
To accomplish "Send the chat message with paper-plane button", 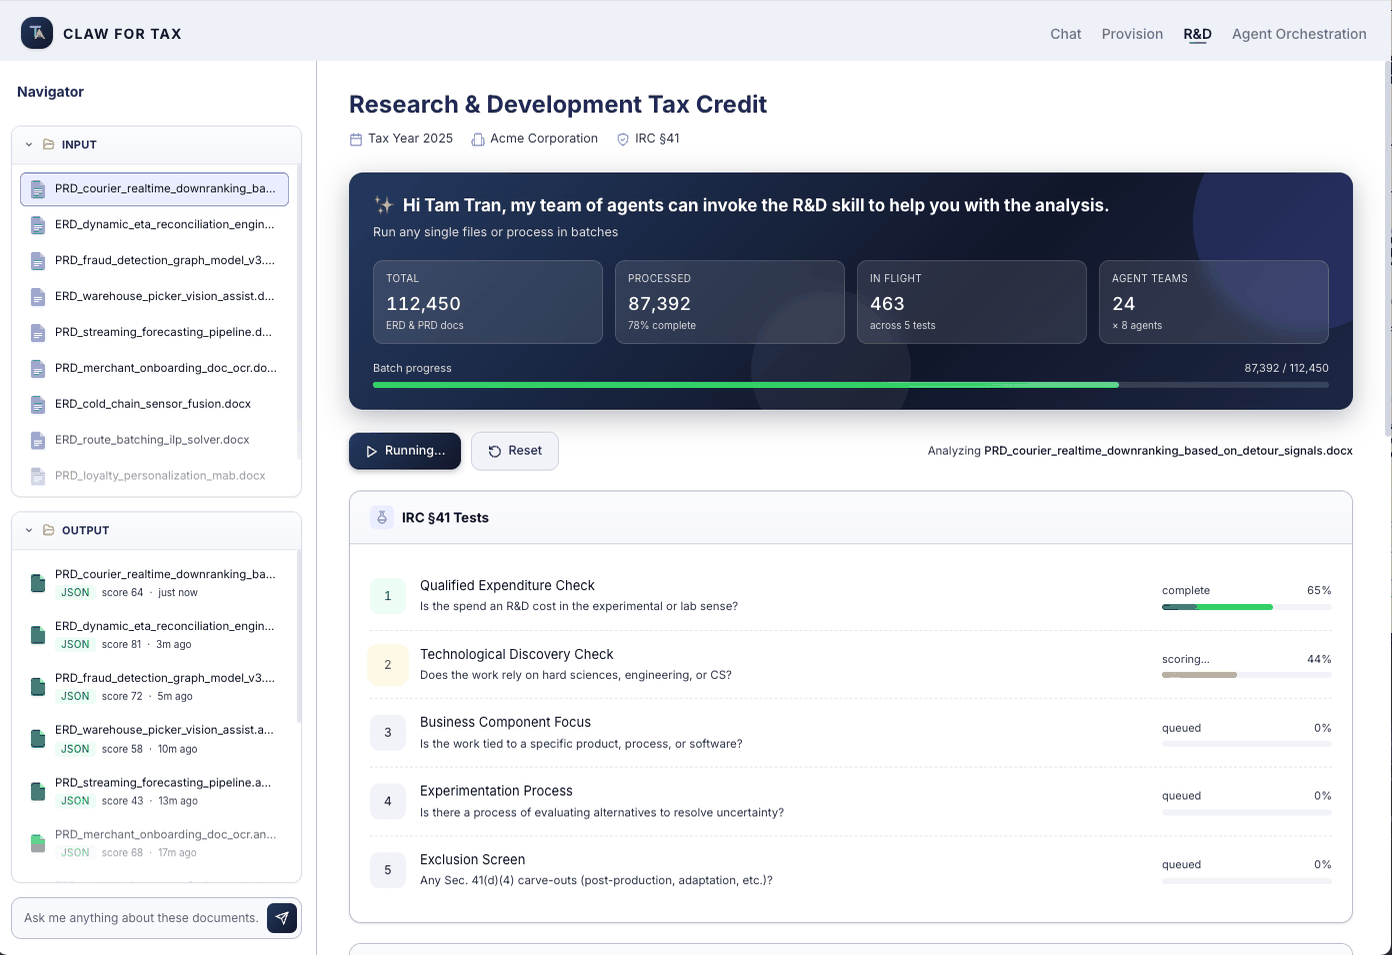I will [x=282, y=918].
